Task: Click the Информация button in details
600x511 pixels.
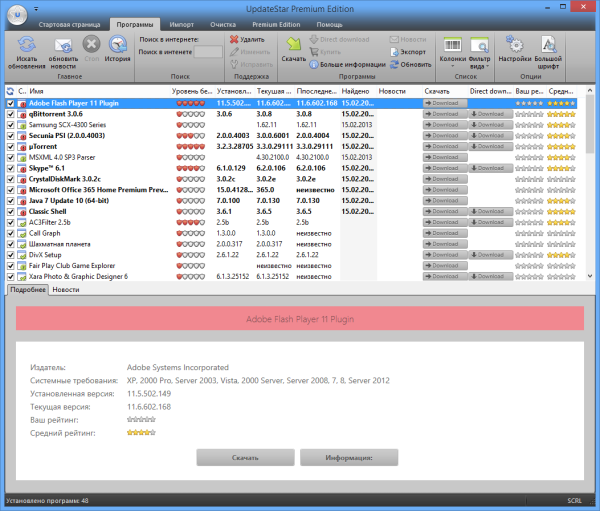Action: [349, 457]
